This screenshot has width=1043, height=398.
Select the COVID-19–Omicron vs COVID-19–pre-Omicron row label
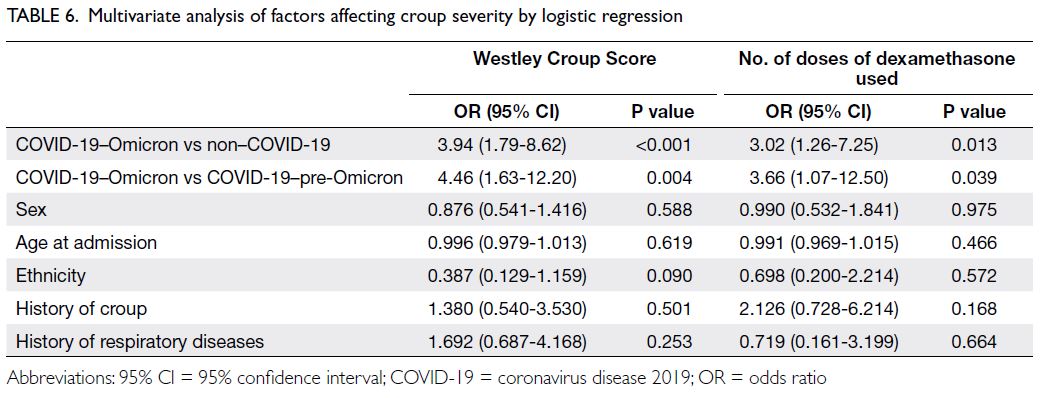pyautogui.click(x=209, y=178)
